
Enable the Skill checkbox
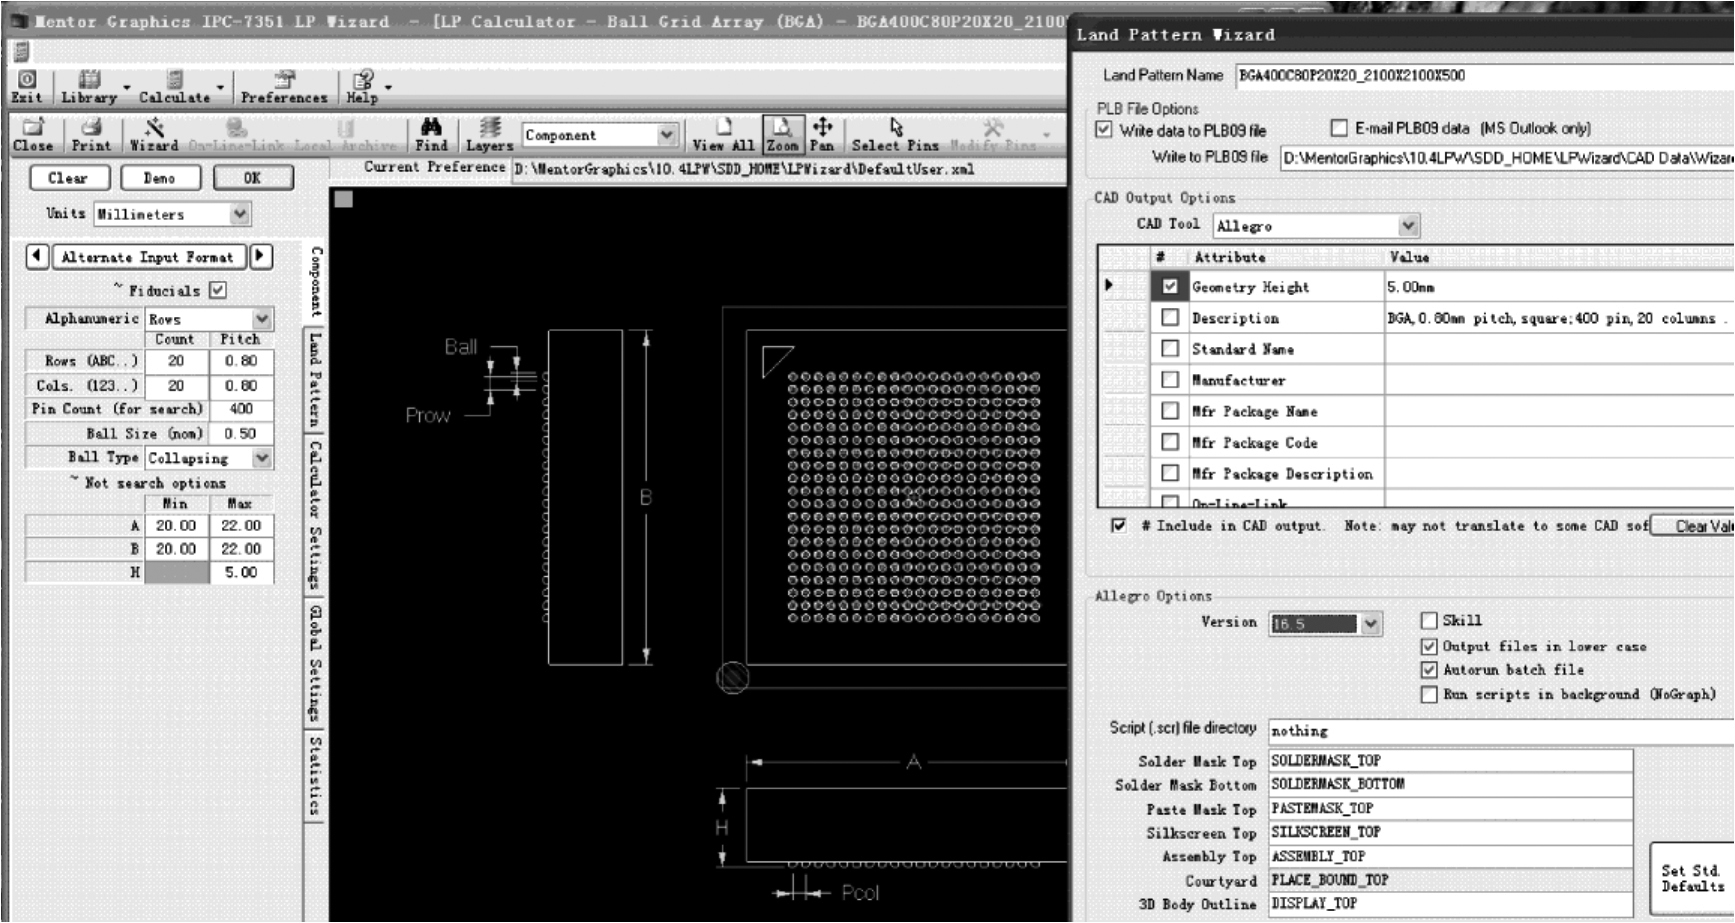click(x=1429, y=621)
